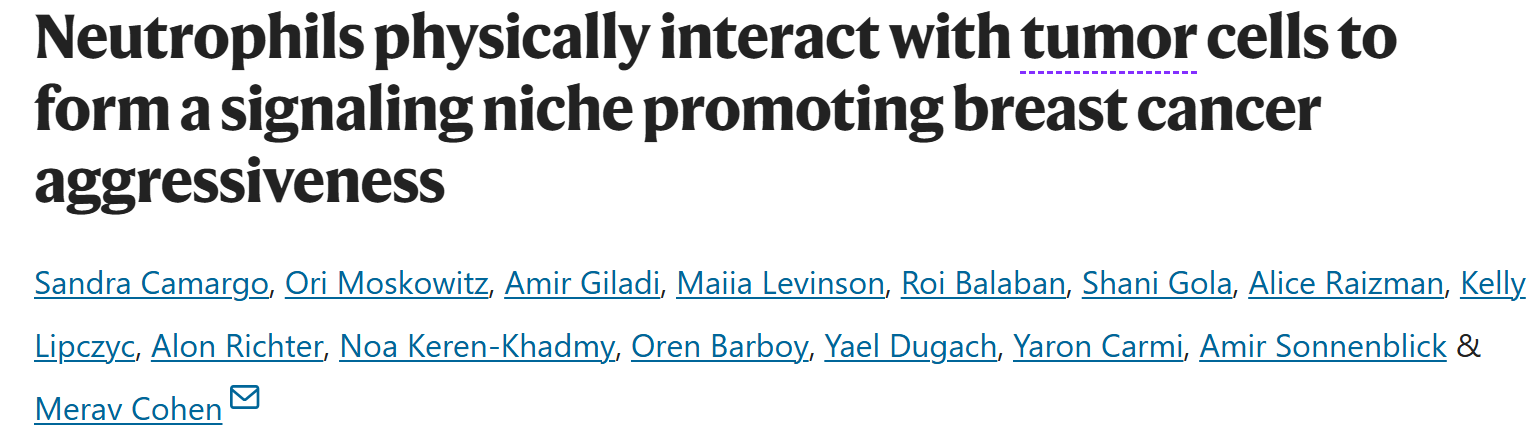Image resolution: width=1536 pixels, height=446 pixels.
Task: Click on Shani Gola author link
Action: click(1157, 284)
